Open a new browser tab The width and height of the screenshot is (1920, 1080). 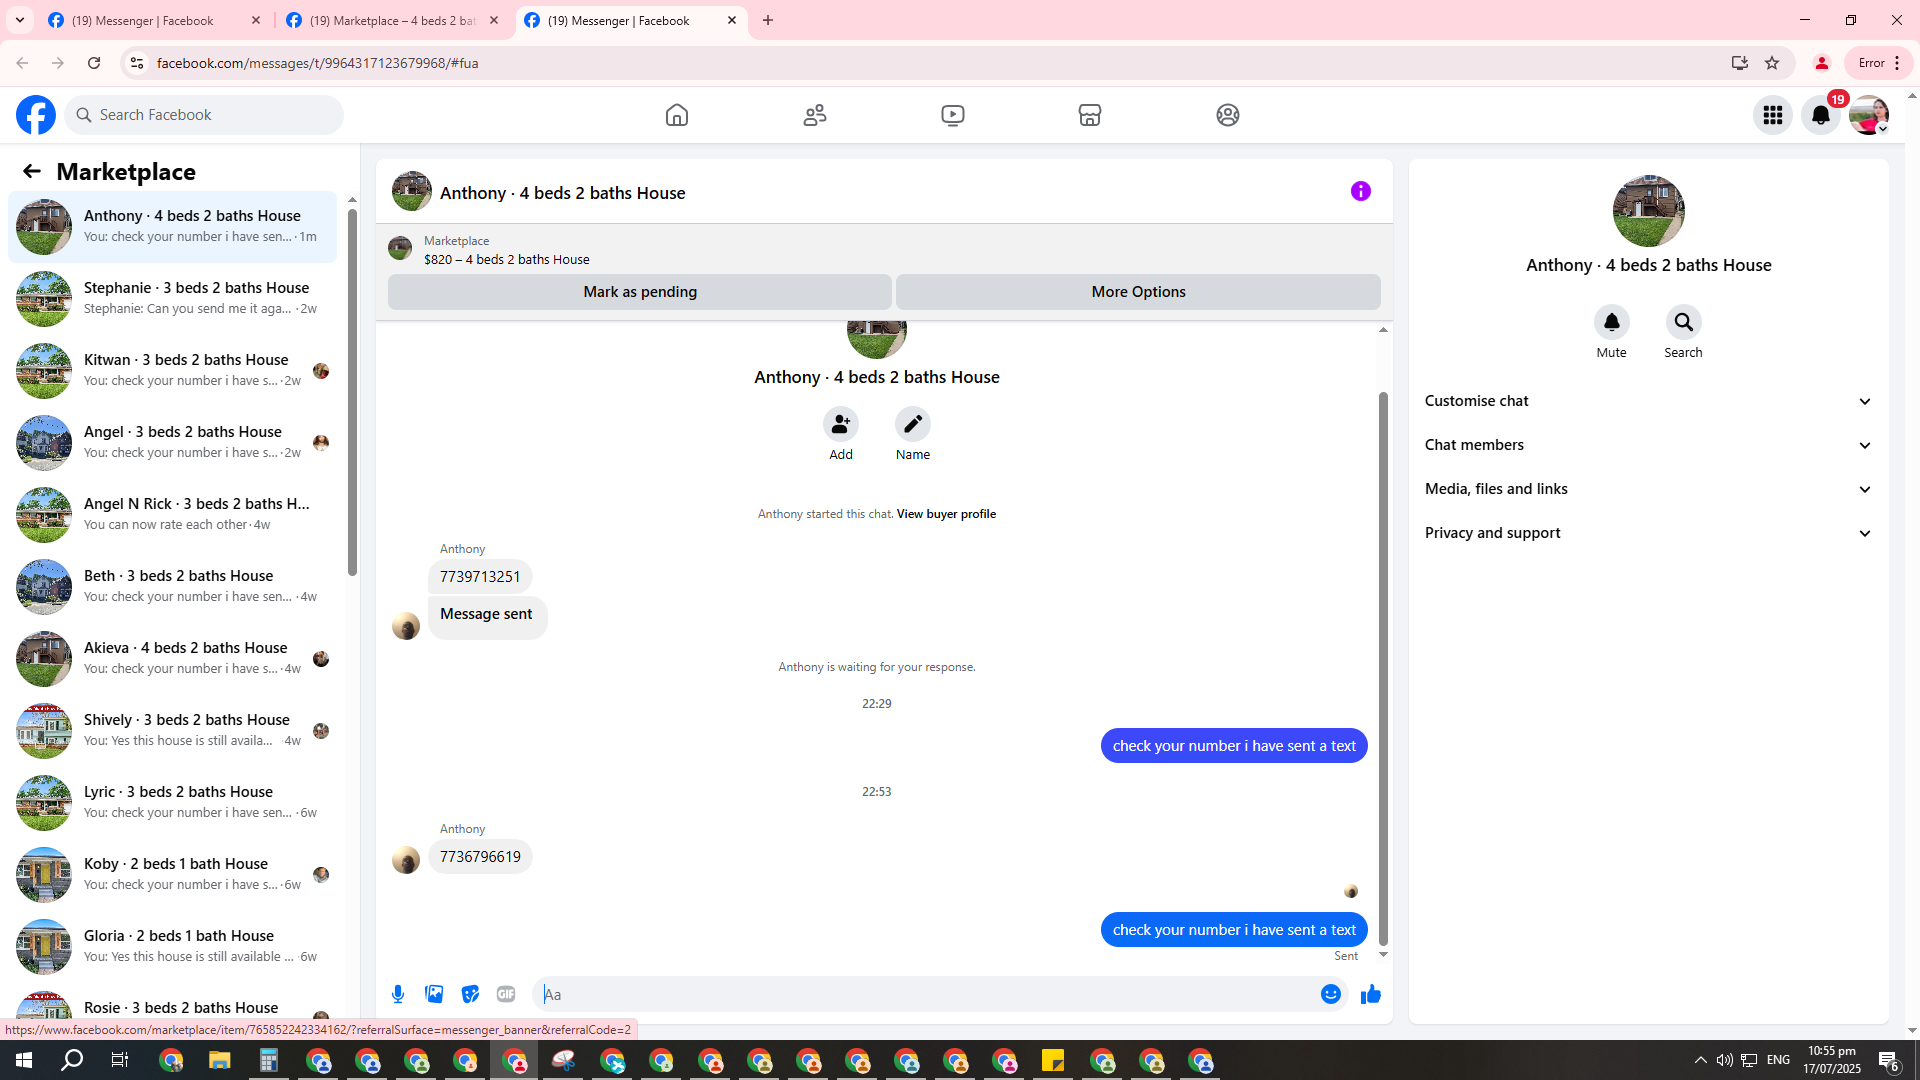768,20
